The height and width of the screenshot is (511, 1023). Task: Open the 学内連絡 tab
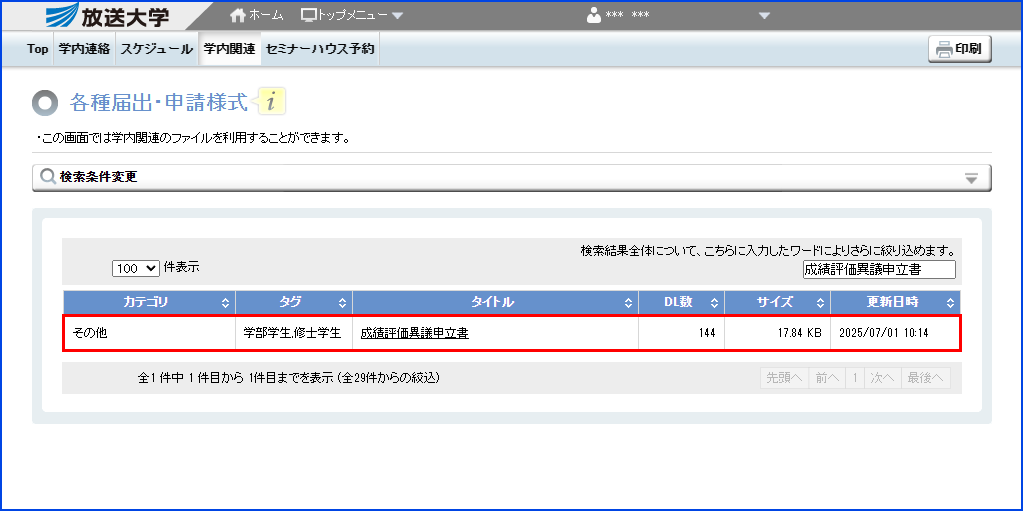(x=84, y=49)
